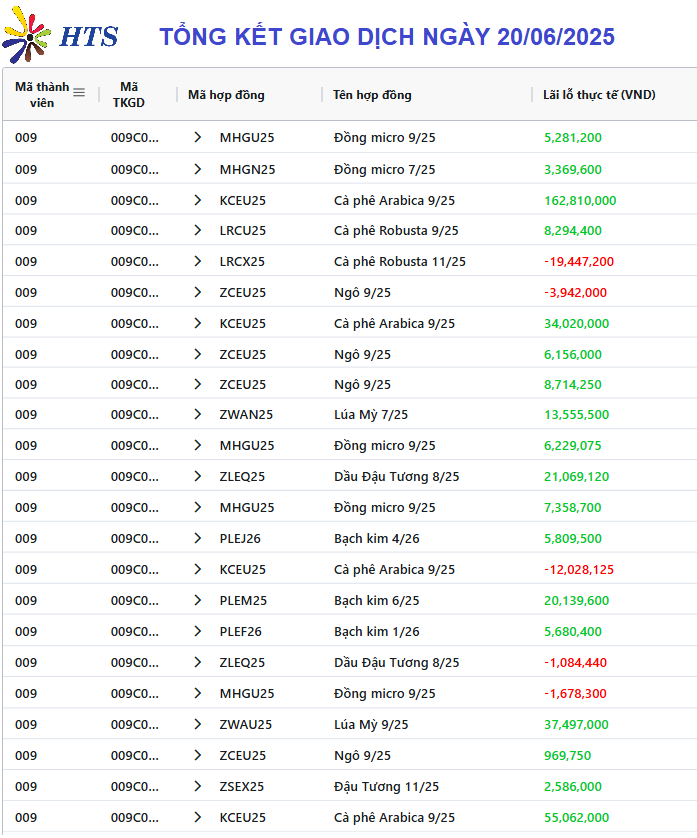The height and width of the screenshot is (838, 697).
Task: Sort by Lãi lỗ thực tế (VND) header
Action: point(599,95)
